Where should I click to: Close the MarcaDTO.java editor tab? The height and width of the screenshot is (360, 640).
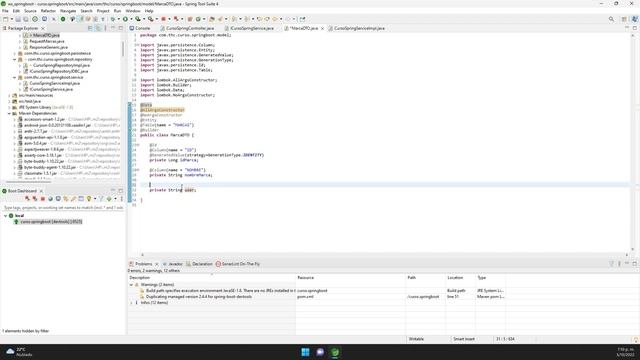[322, 29]
